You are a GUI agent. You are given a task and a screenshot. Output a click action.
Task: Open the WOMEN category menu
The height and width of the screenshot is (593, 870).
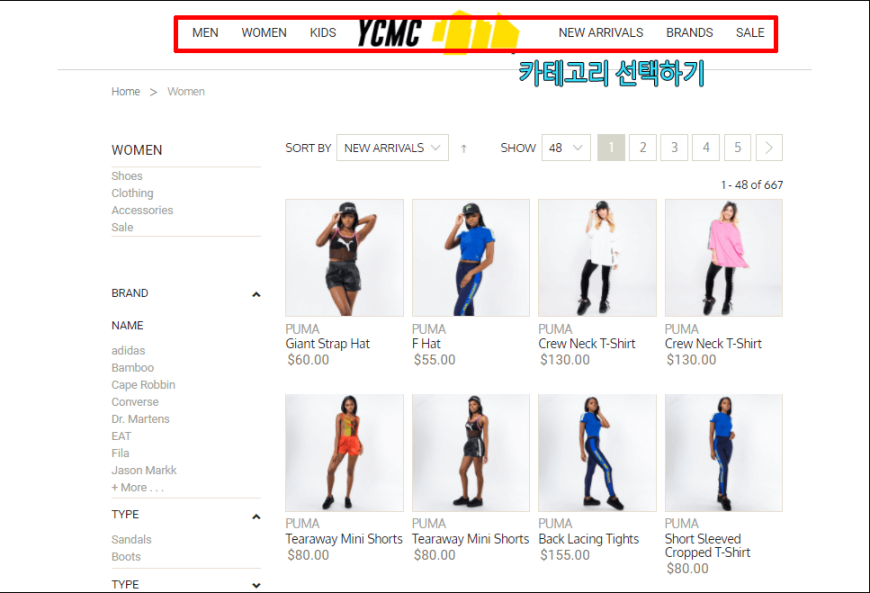(x=264, y=33)
